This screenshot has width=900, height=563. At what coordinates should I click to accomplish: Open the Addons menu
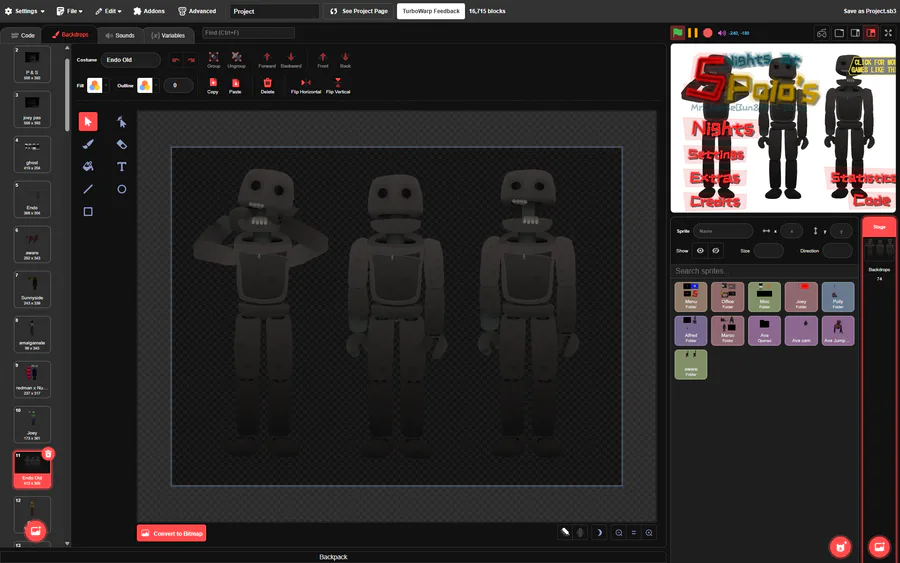[x=149, y=11]
